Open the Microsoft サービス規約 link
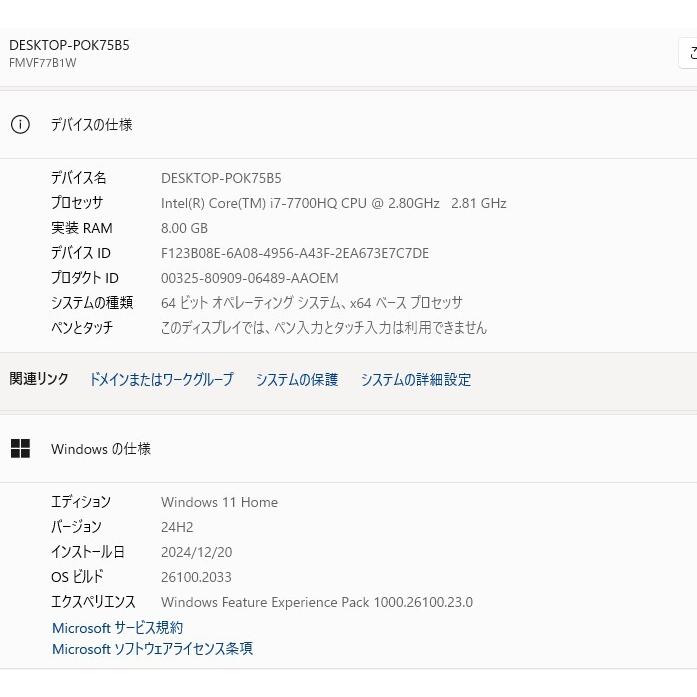Viewport: 697px width, 697px height. [117, 628]
